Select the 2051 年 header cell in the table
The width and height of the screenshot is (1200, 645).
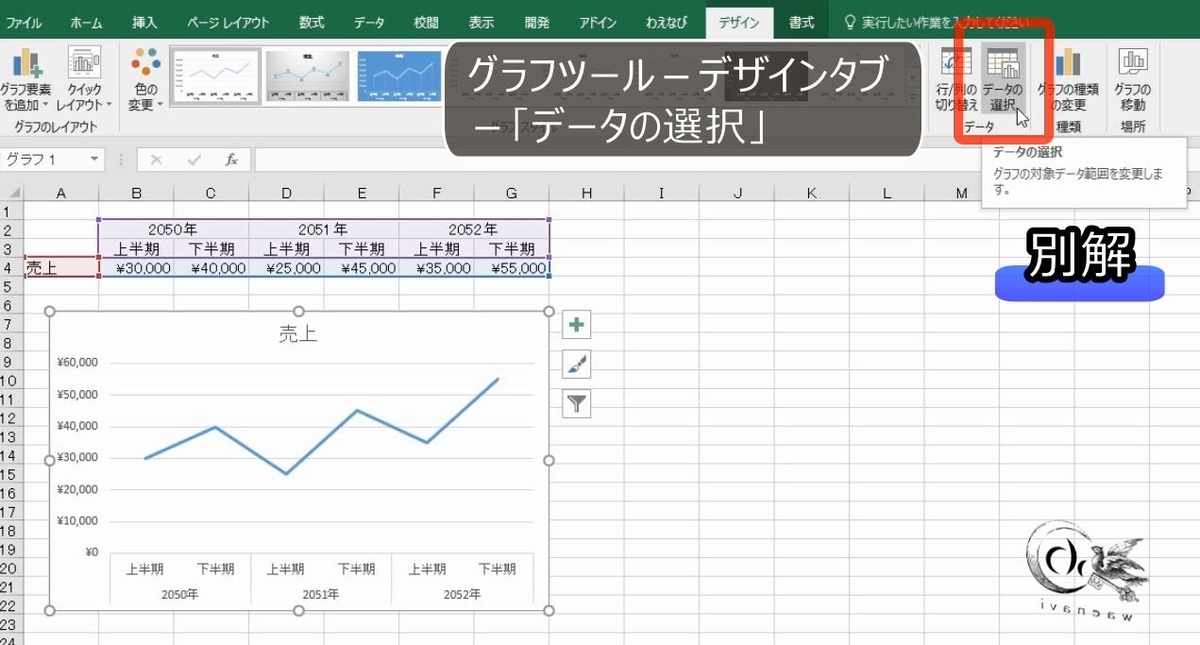[323, 230]
